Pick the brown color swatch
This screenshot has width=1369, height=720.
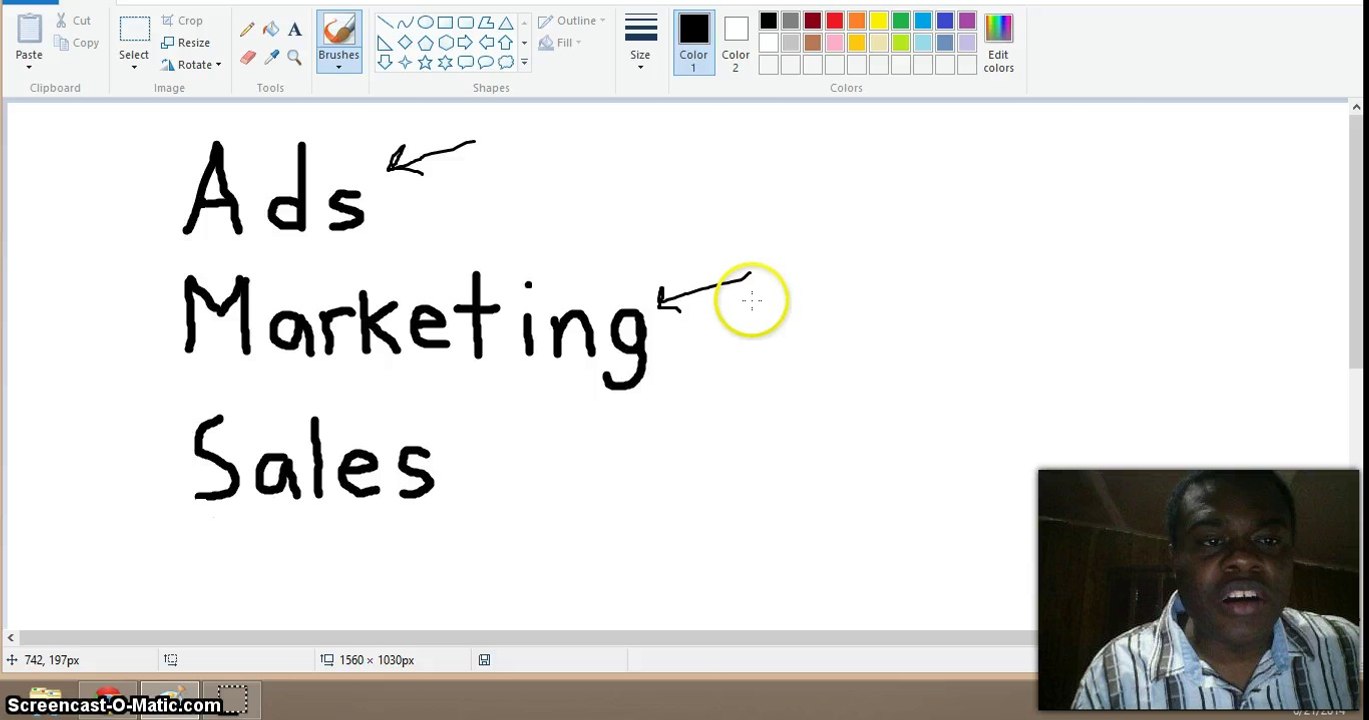813,43
